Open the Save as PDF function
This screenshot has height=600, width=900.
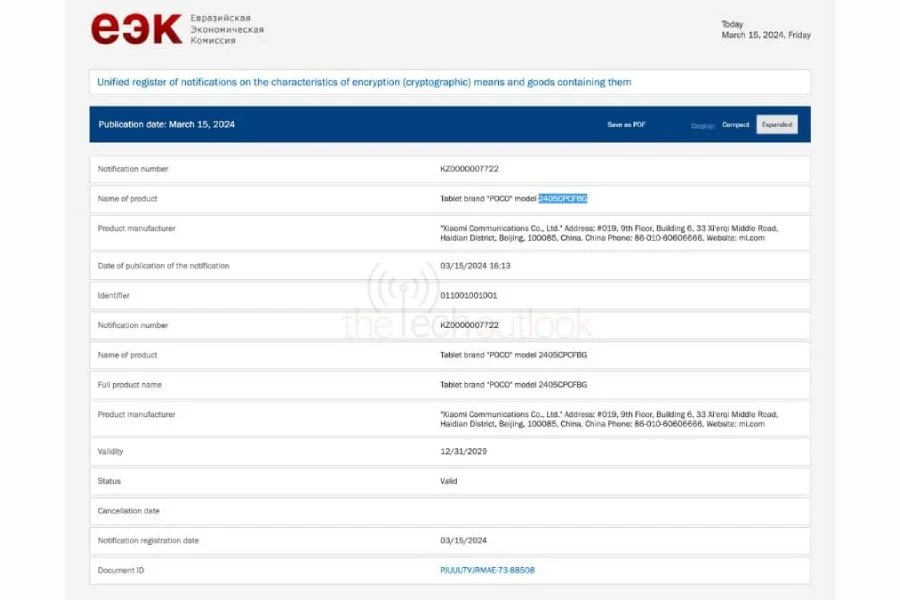click(628, 124)
